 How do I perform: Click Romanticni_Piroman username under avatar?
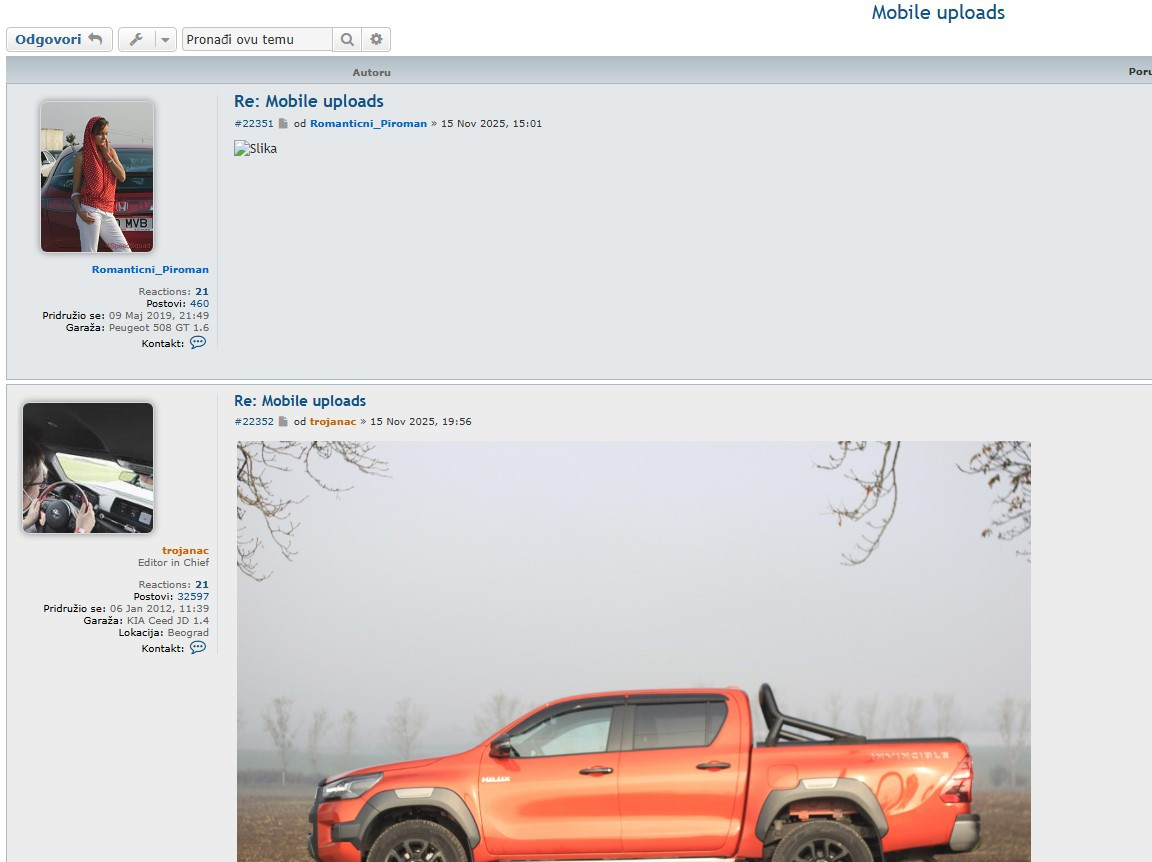point(150,270)
